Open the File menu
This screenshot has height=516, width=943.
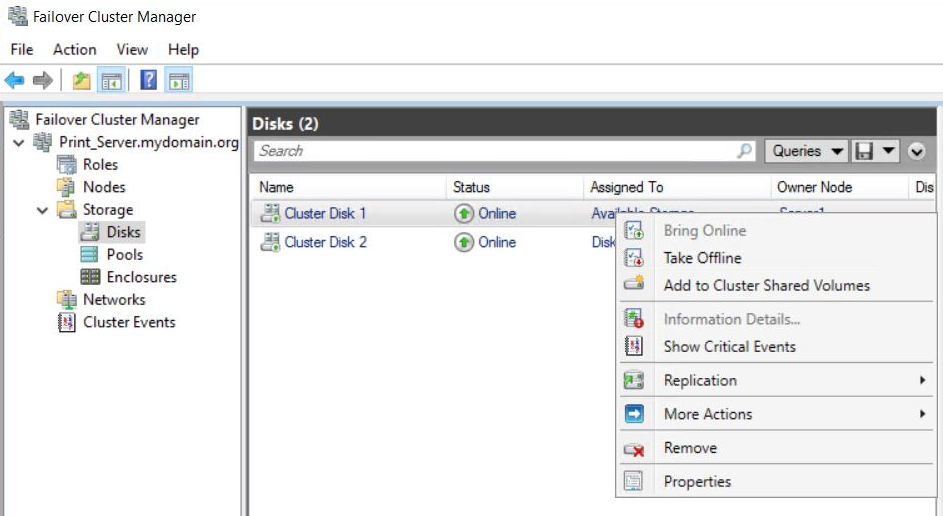22,49
